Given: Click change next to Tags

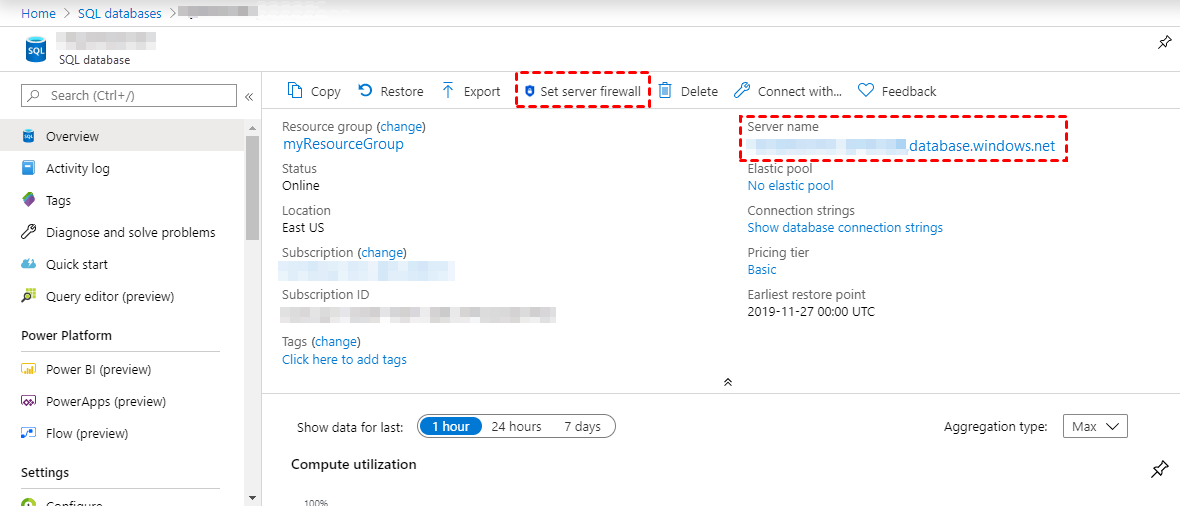Looking at the screenshot, I should (336, 341).
